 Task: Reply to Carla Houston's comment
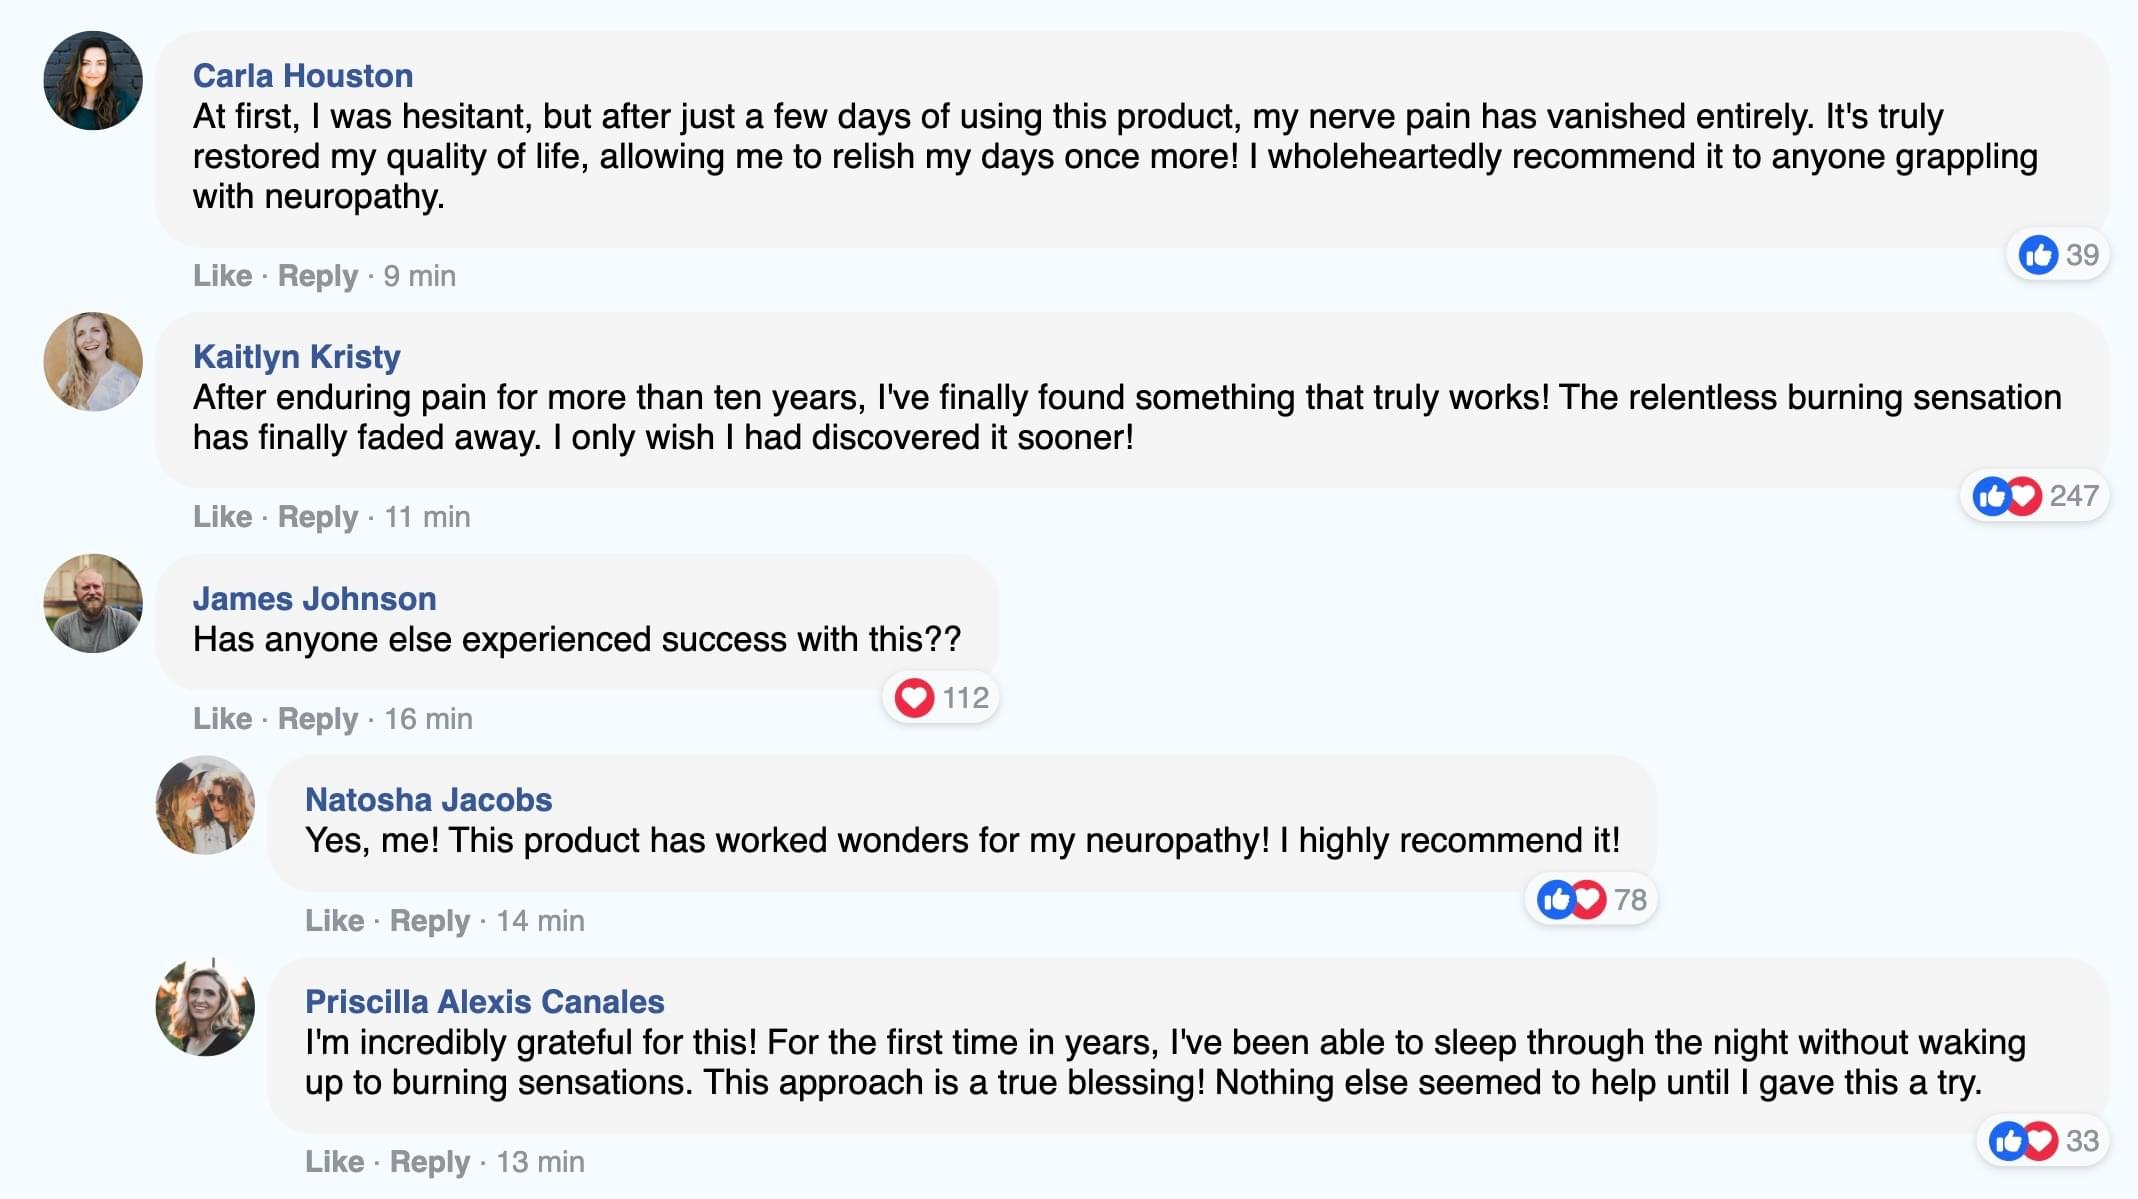[x=317, y=276]
